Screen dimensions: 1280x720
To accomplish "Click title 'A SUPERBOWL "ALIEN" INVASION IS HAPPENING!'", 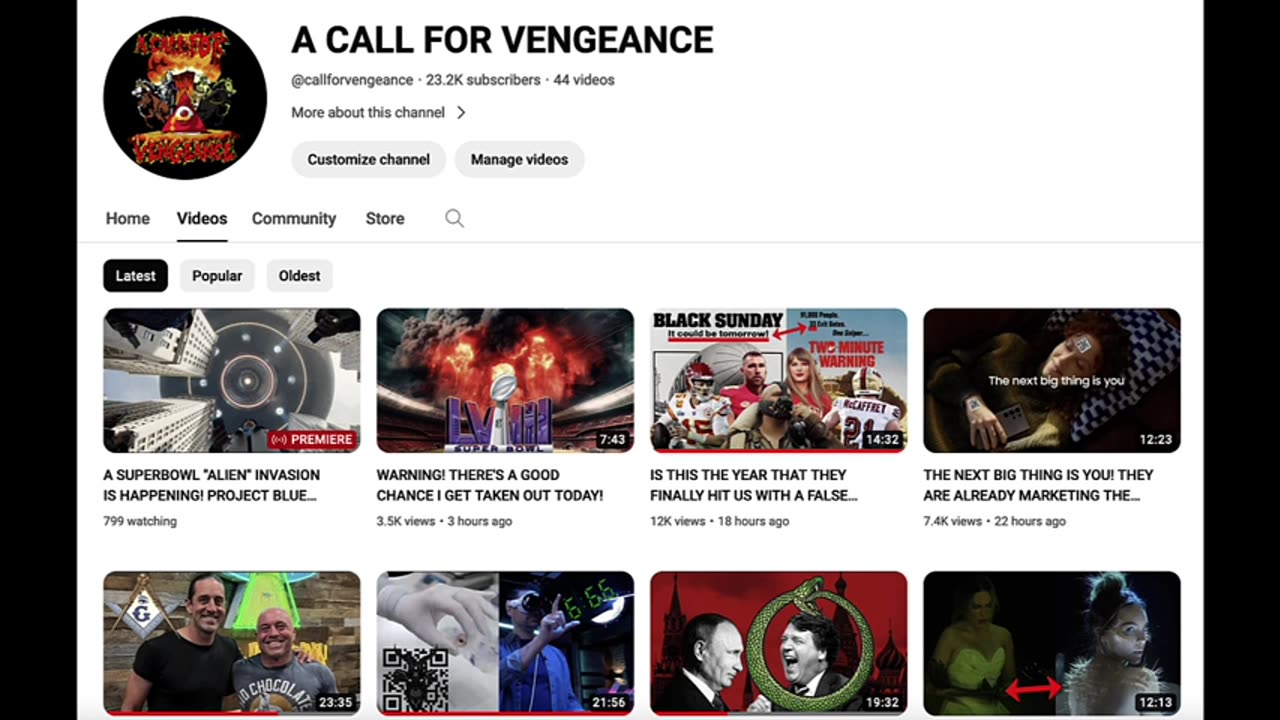I will tap(212, 485).
